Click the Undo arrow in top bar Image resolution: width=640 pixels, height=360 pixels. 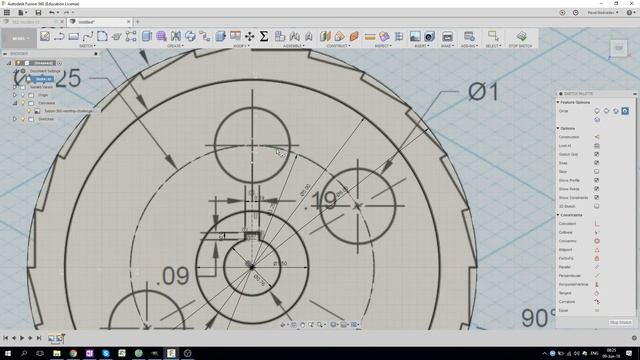[52, 13]
